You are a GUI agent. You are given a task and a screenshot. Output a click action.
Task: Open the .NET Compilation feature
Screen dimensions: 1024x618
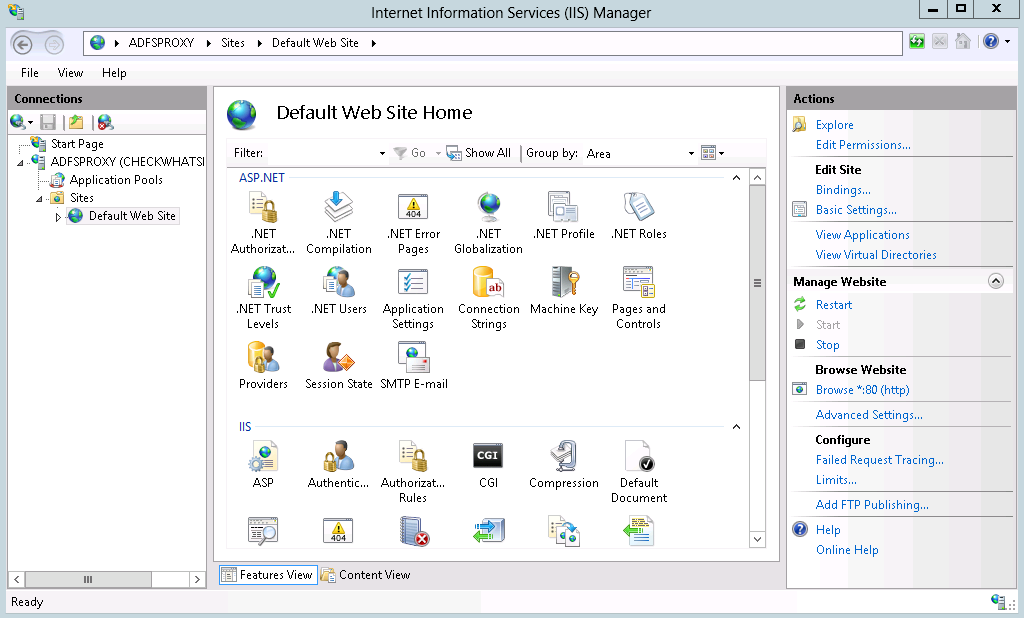click(x=338, y=222)
